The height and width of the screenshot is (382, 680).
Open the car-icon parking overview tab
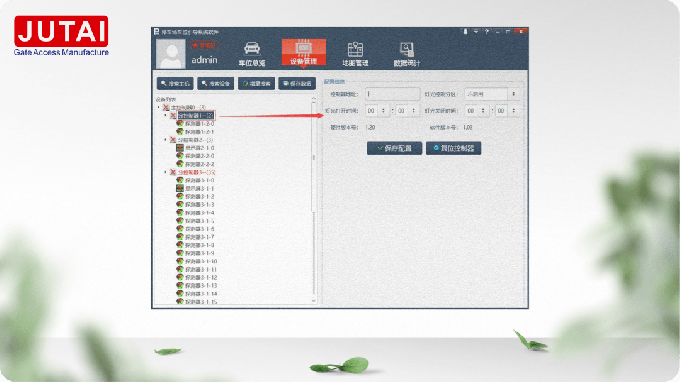coord(252,54)
